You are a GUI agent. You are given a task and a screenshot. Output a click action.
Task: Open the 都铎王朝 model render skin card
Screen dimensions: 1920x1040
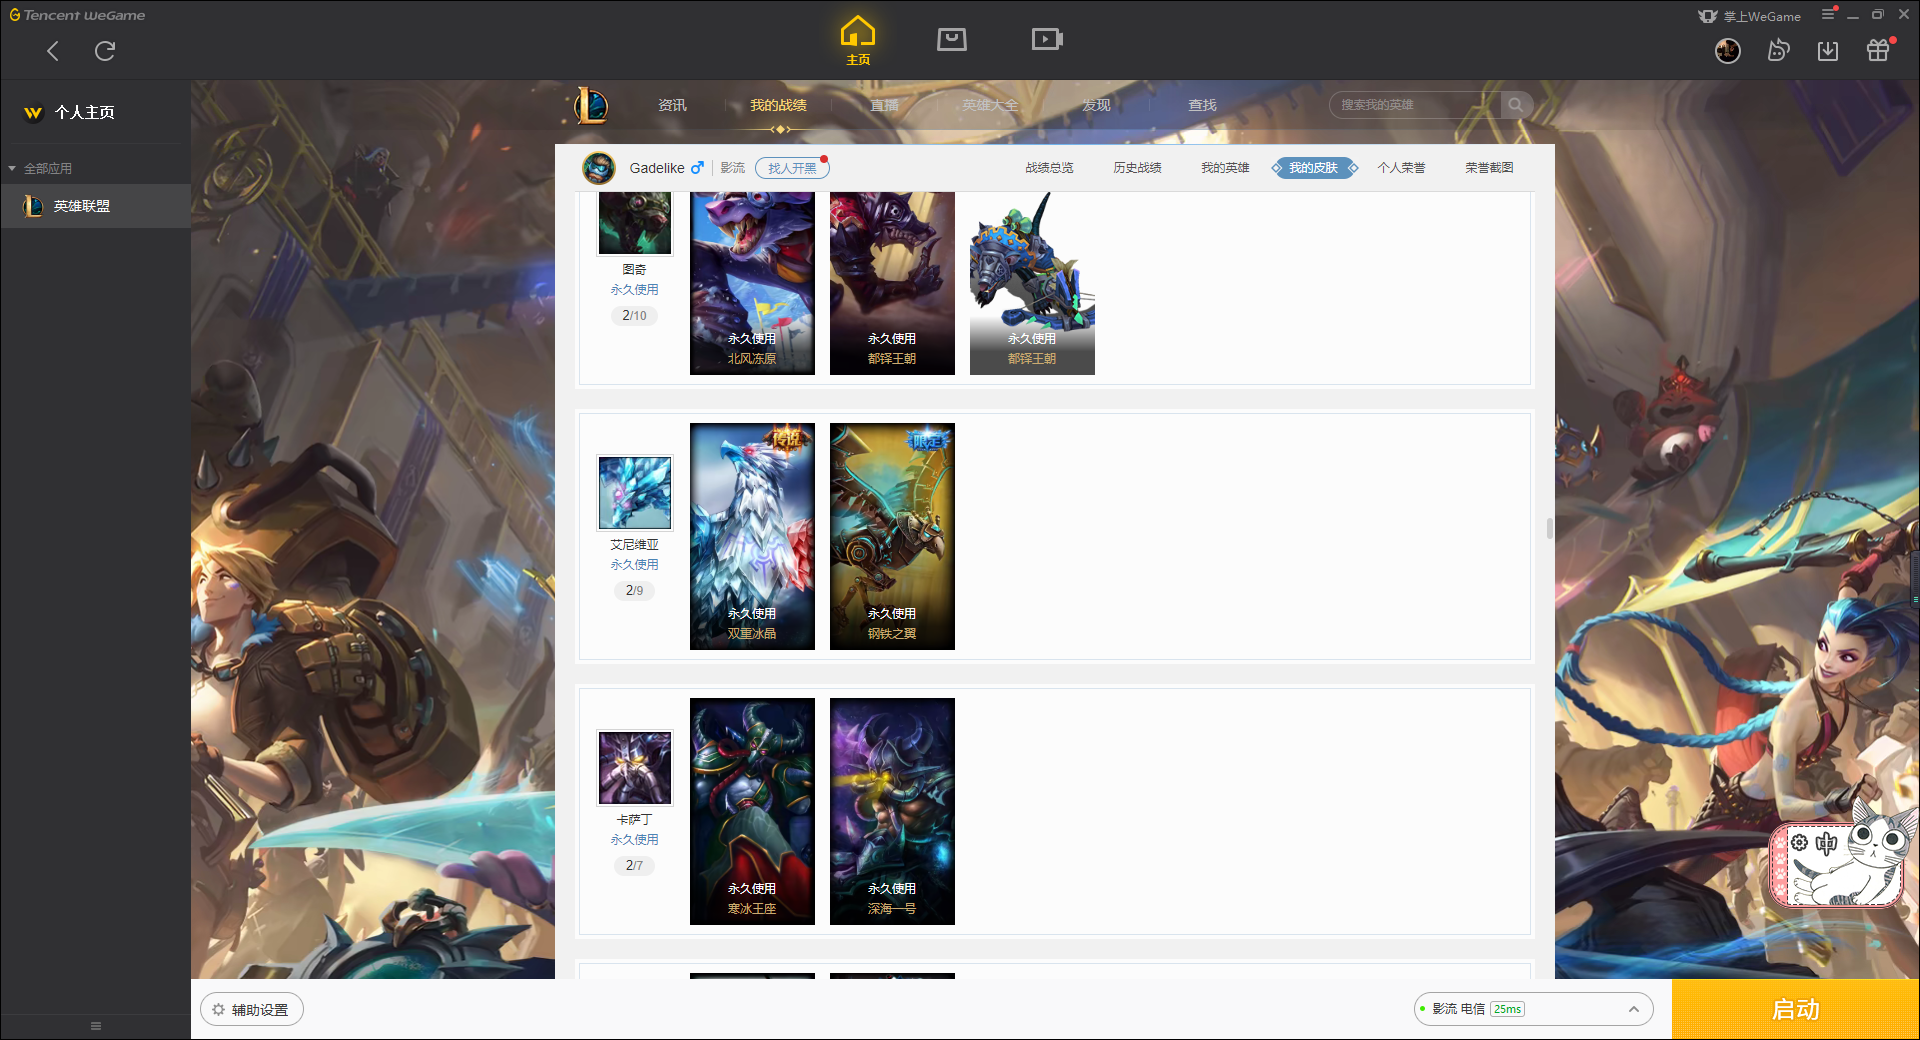1032,283
